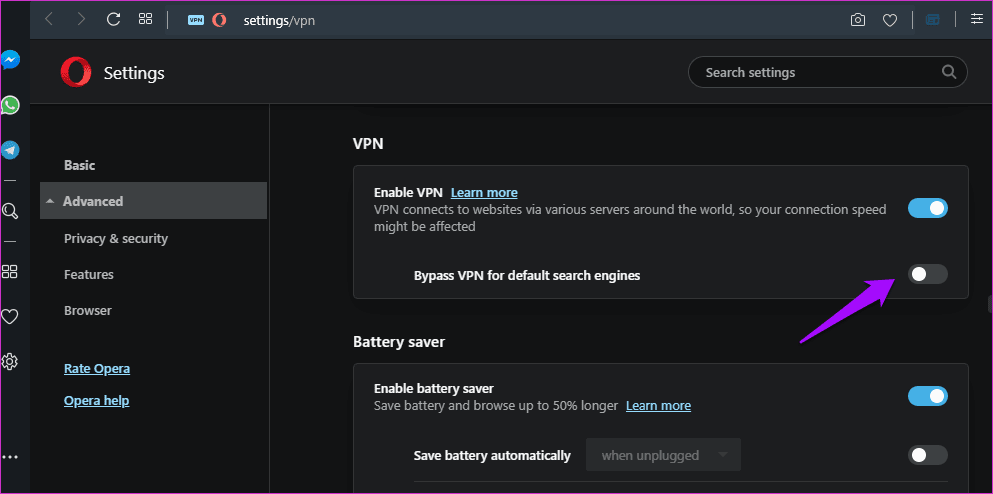Screen dimensions: 993x494
Task: Click the VPN badge in address bar
Action: click(196, 20)
